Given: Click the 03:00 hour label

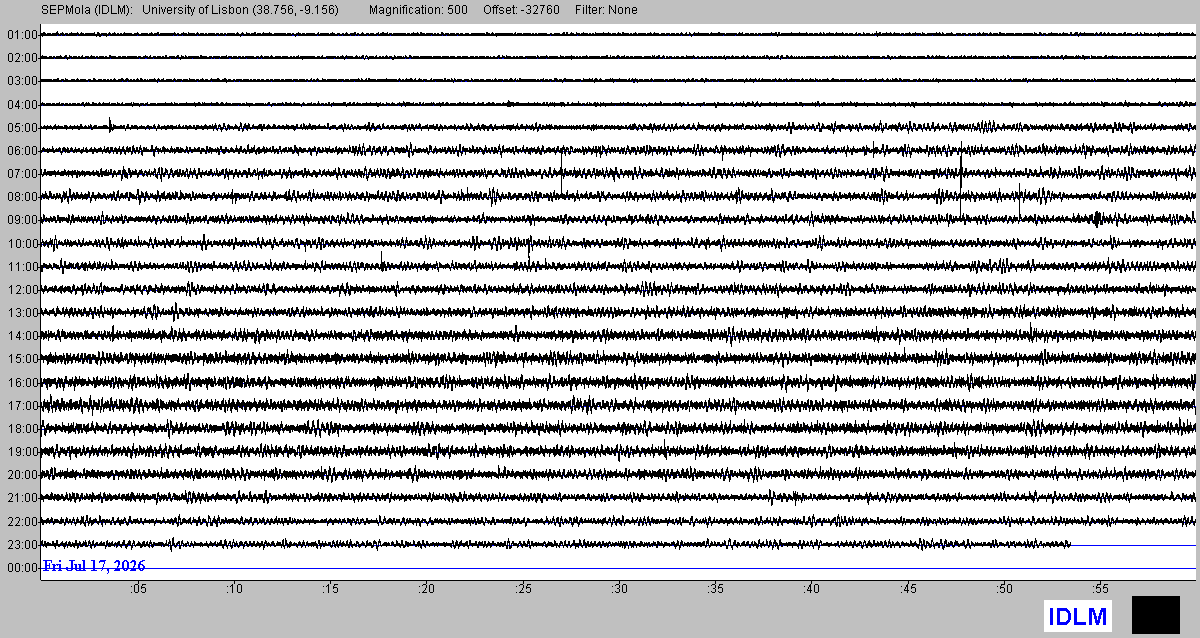Looking at the screenshot, I should tap(22, 81).
